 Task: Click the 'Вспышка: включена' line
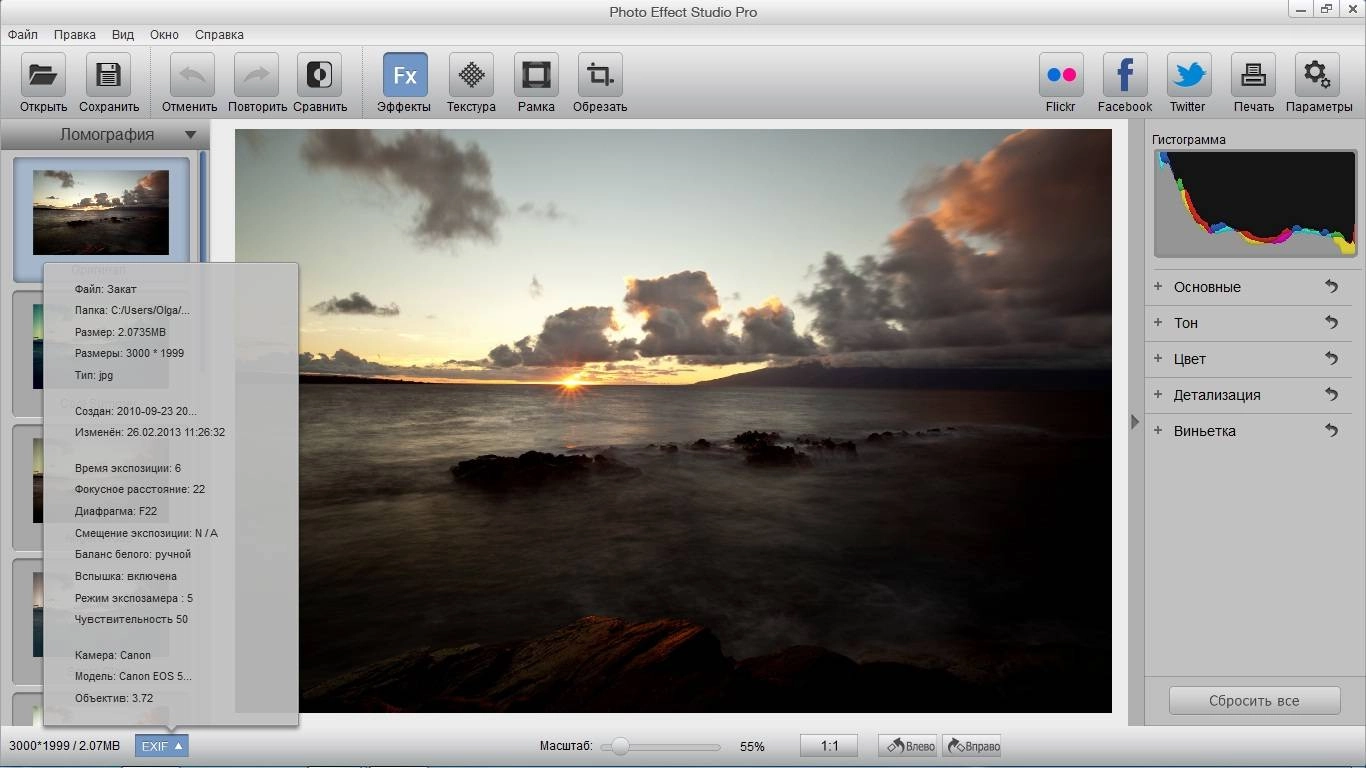pos(126,576)
